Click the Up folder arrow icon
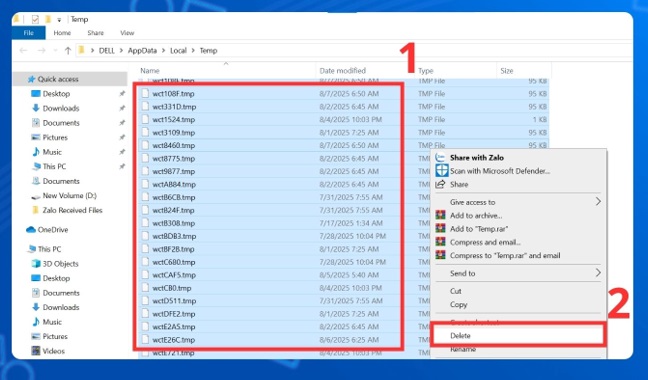Image resolution: width=648 pixels, height=380 pixels. (68, 50)
